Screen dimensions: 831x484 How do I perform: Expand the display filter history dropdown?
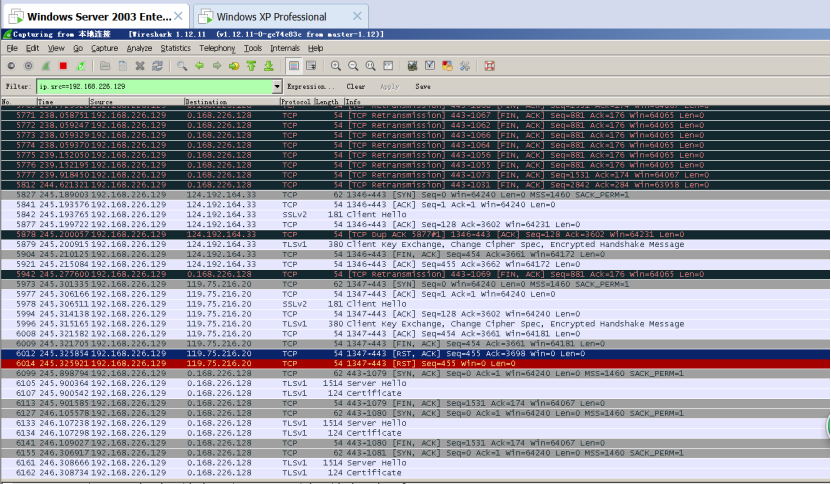pyautogui.click(x=277, y=86)
